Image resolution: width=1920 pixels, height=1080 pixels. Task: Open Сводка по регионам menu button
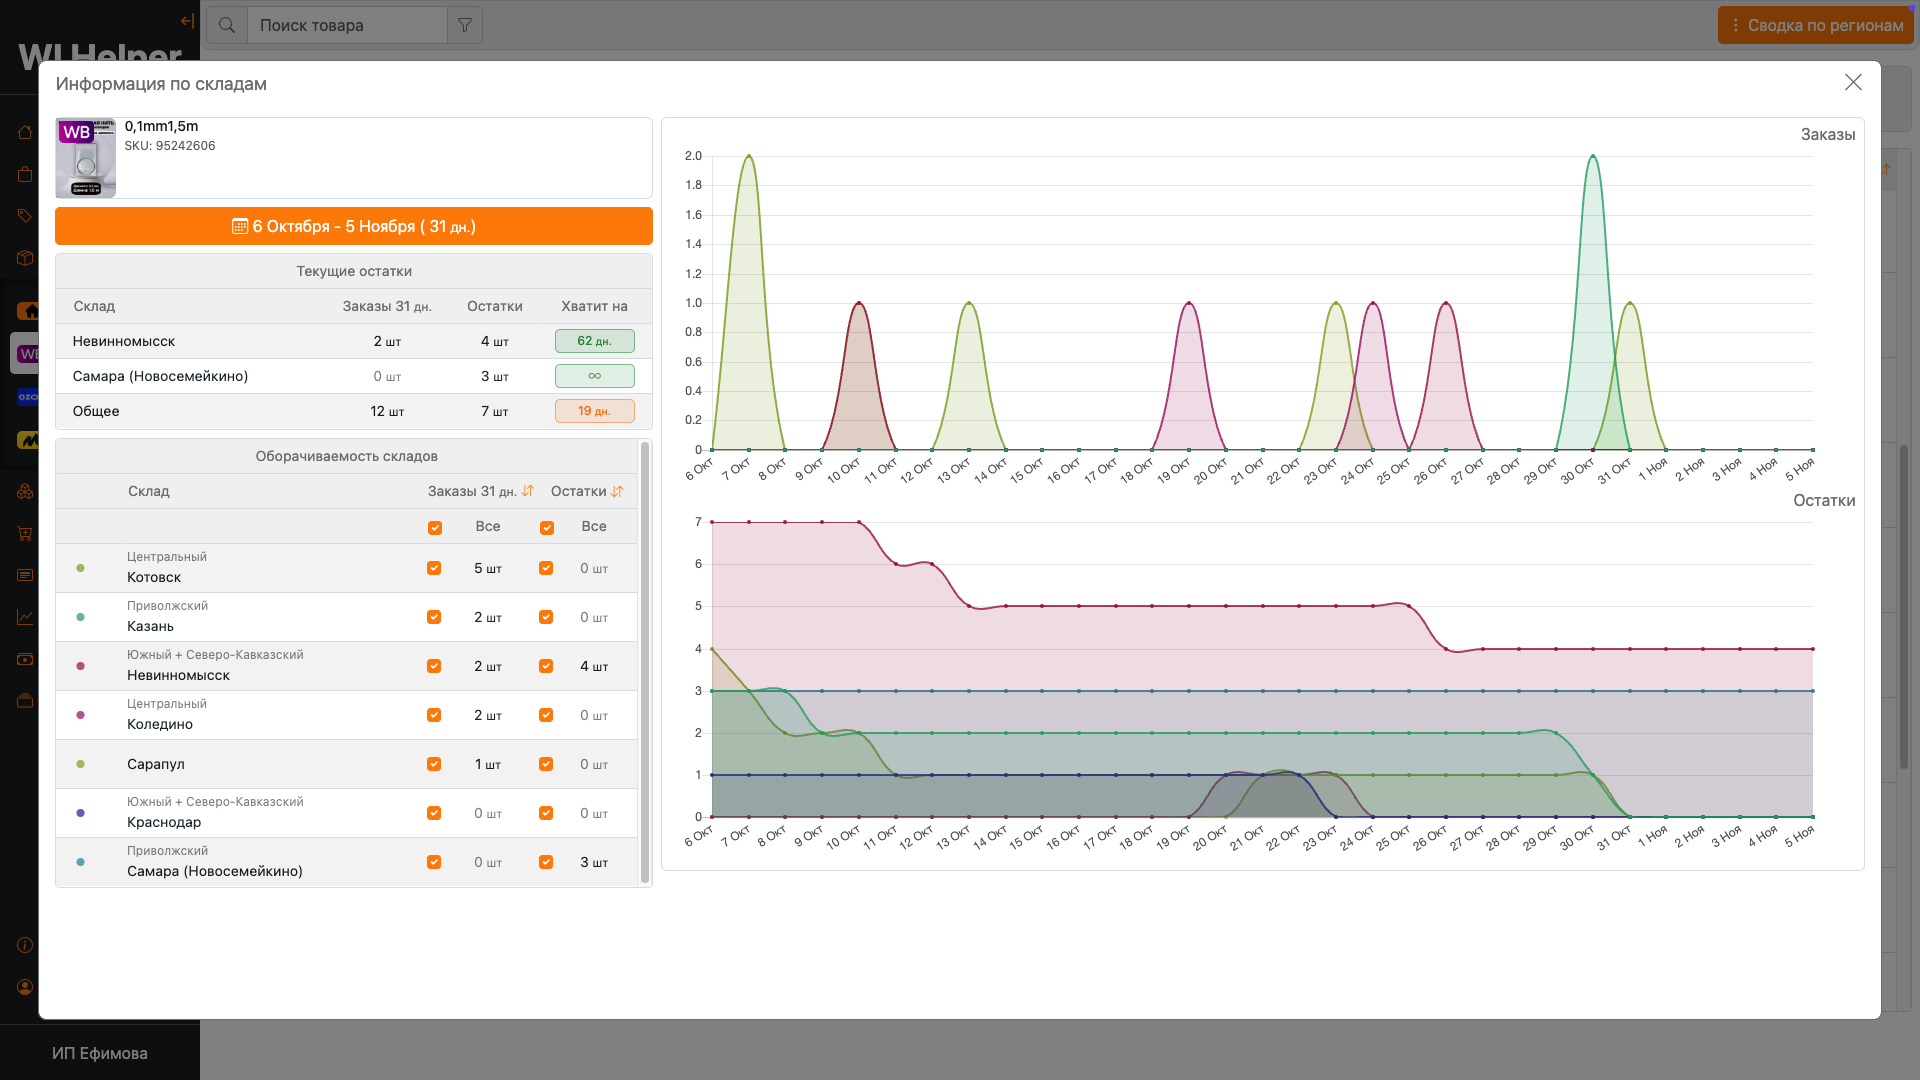point(1815,25)
